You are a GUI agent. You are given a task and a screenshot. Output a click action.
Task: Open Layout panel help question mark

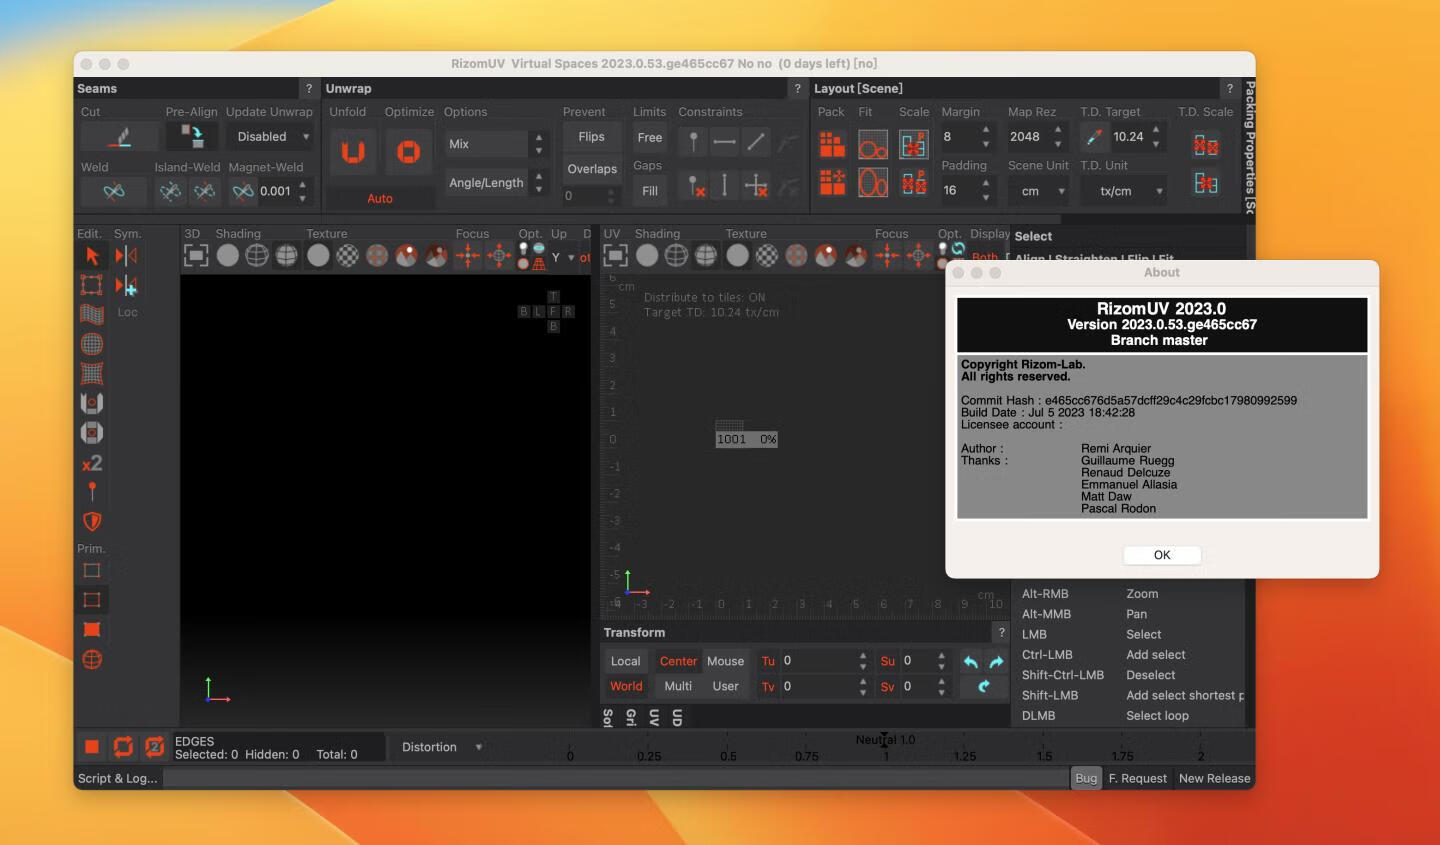[1230, 89]
